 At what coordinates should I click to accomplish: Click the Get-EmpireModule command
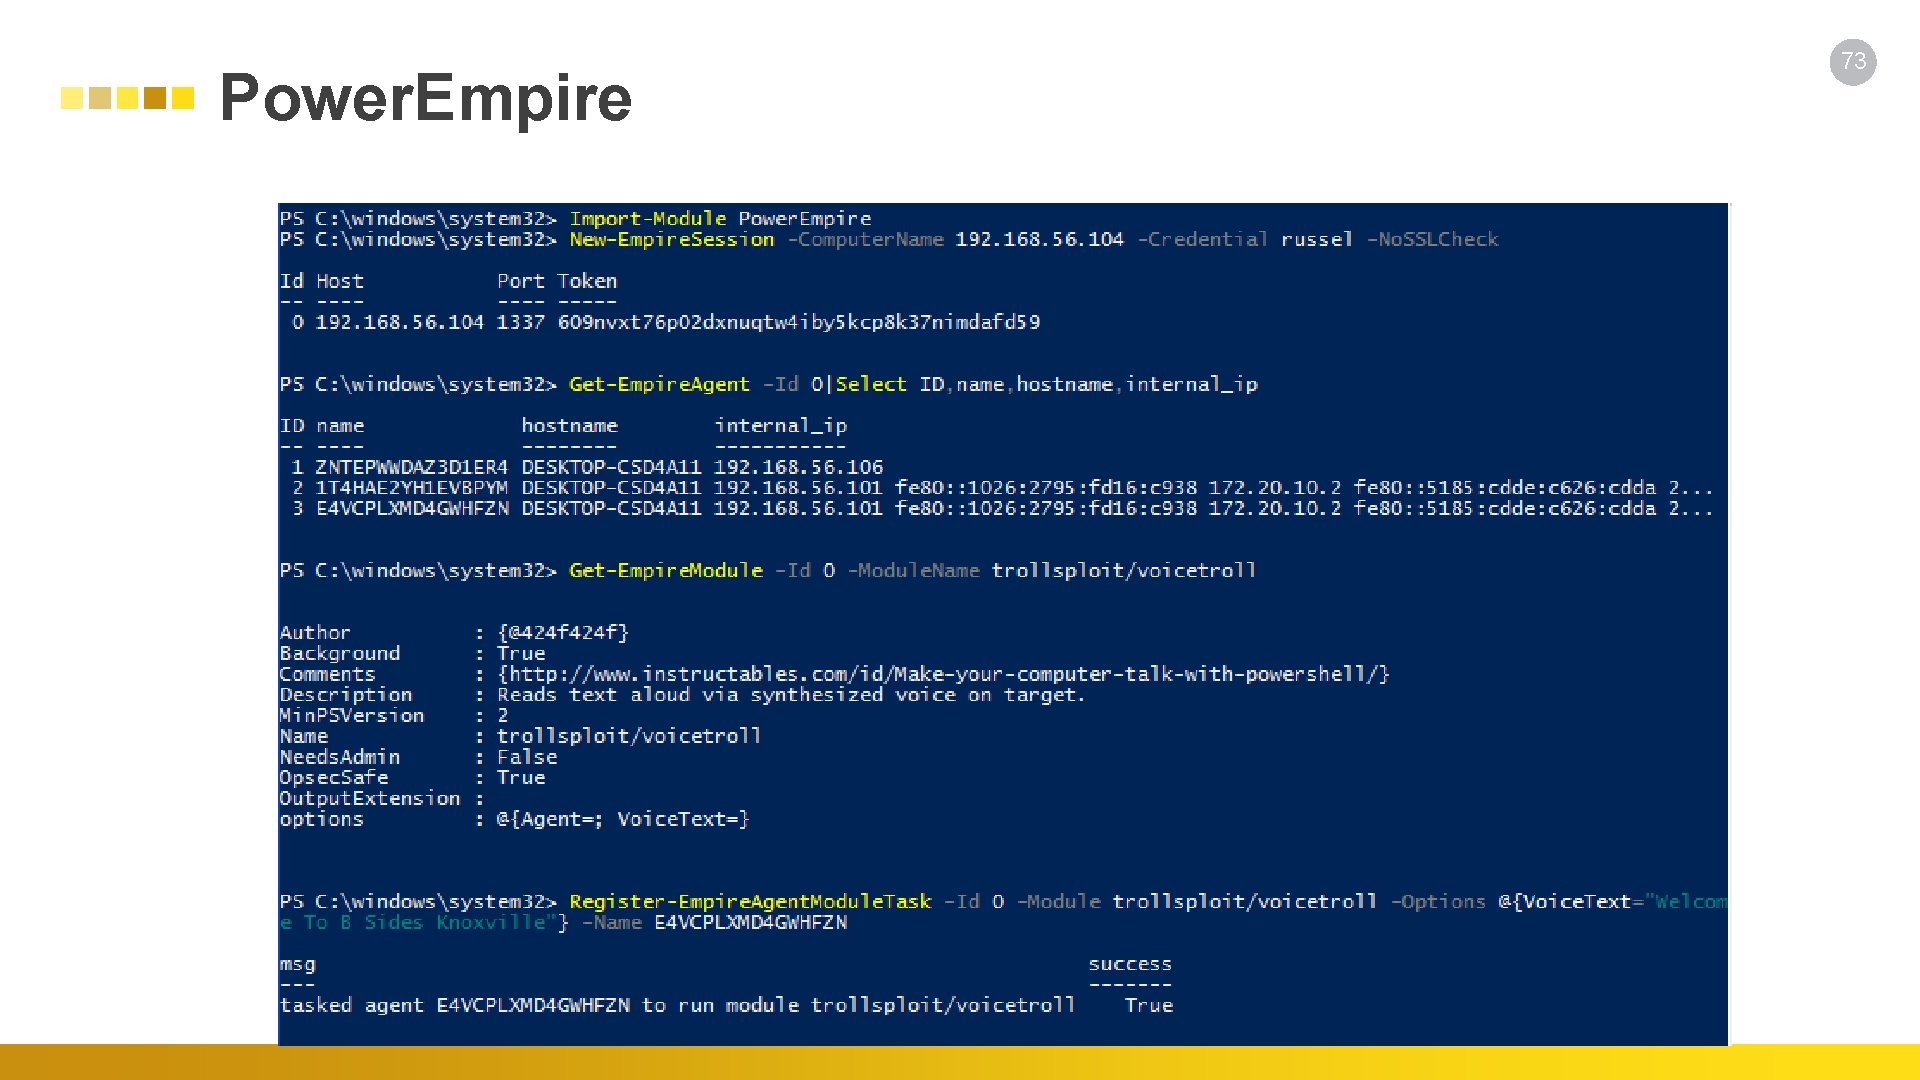(665, 570)
